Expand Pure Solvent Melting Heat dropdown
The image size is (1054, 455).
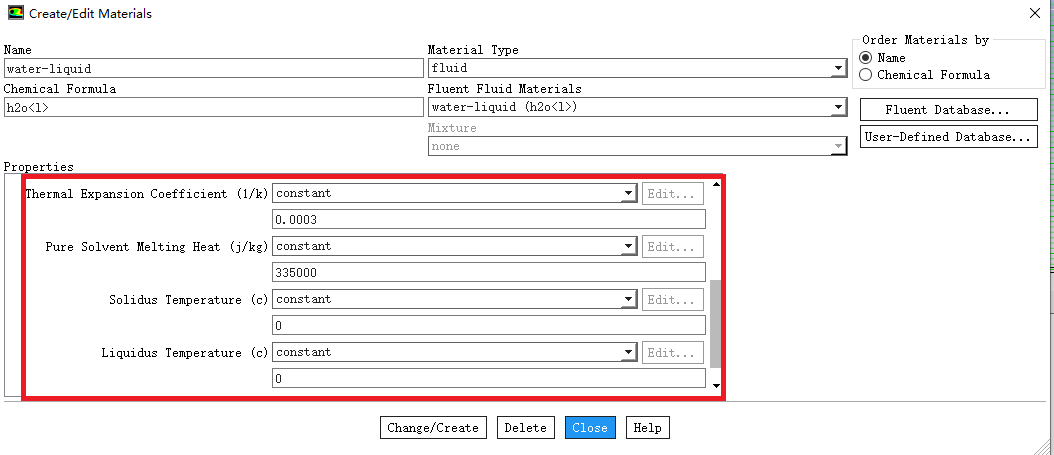454,247
